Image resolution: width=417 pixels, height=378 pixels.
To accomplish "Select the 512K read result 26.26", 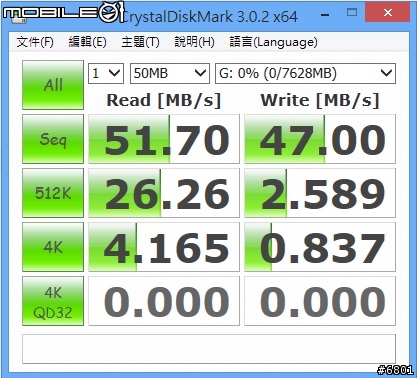I will pos(164,193).
